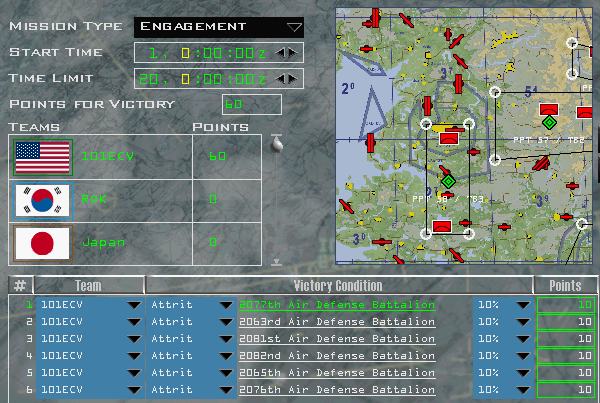Screen dimensions: 600x403
Task: Click the Points for Victory field
Action: [x=251, y=104]
